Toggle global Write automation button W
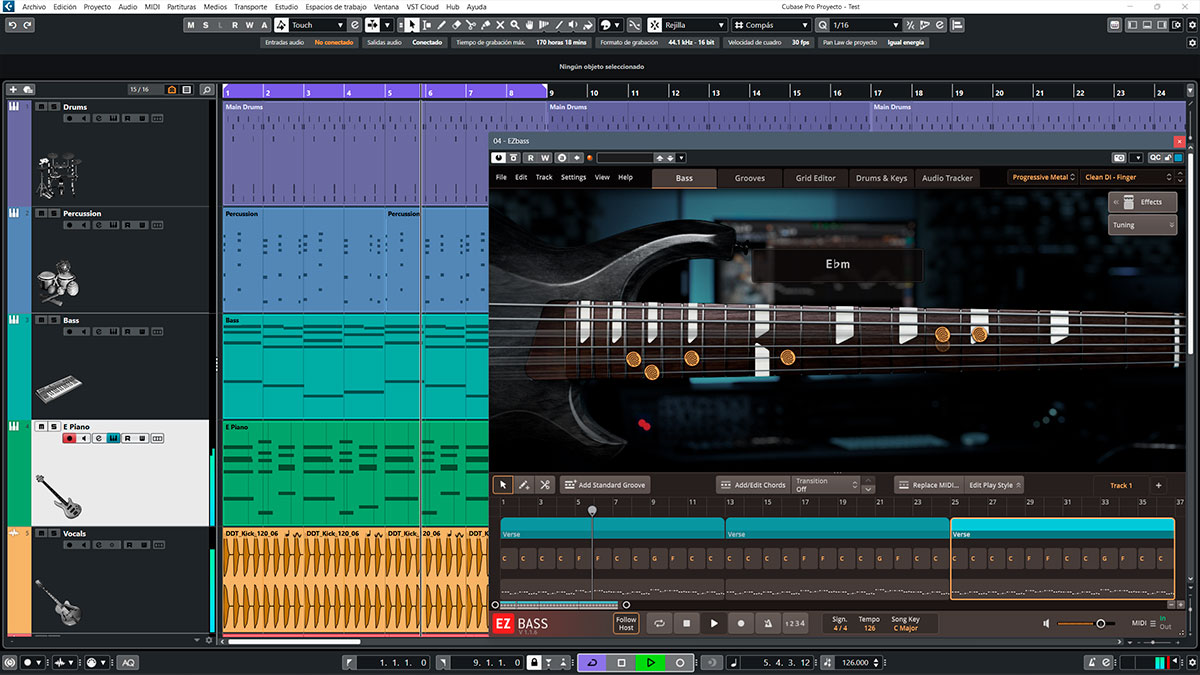The height and width of the screenshot is (675, 1200). click(x=249, y=25)
